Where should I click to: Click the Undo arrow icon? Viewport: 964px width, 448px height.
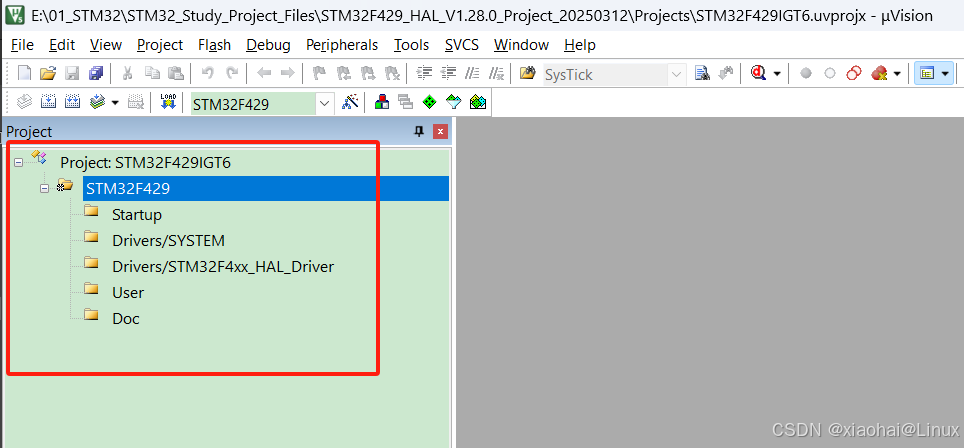pyautogui.click(x=208, y=74)
